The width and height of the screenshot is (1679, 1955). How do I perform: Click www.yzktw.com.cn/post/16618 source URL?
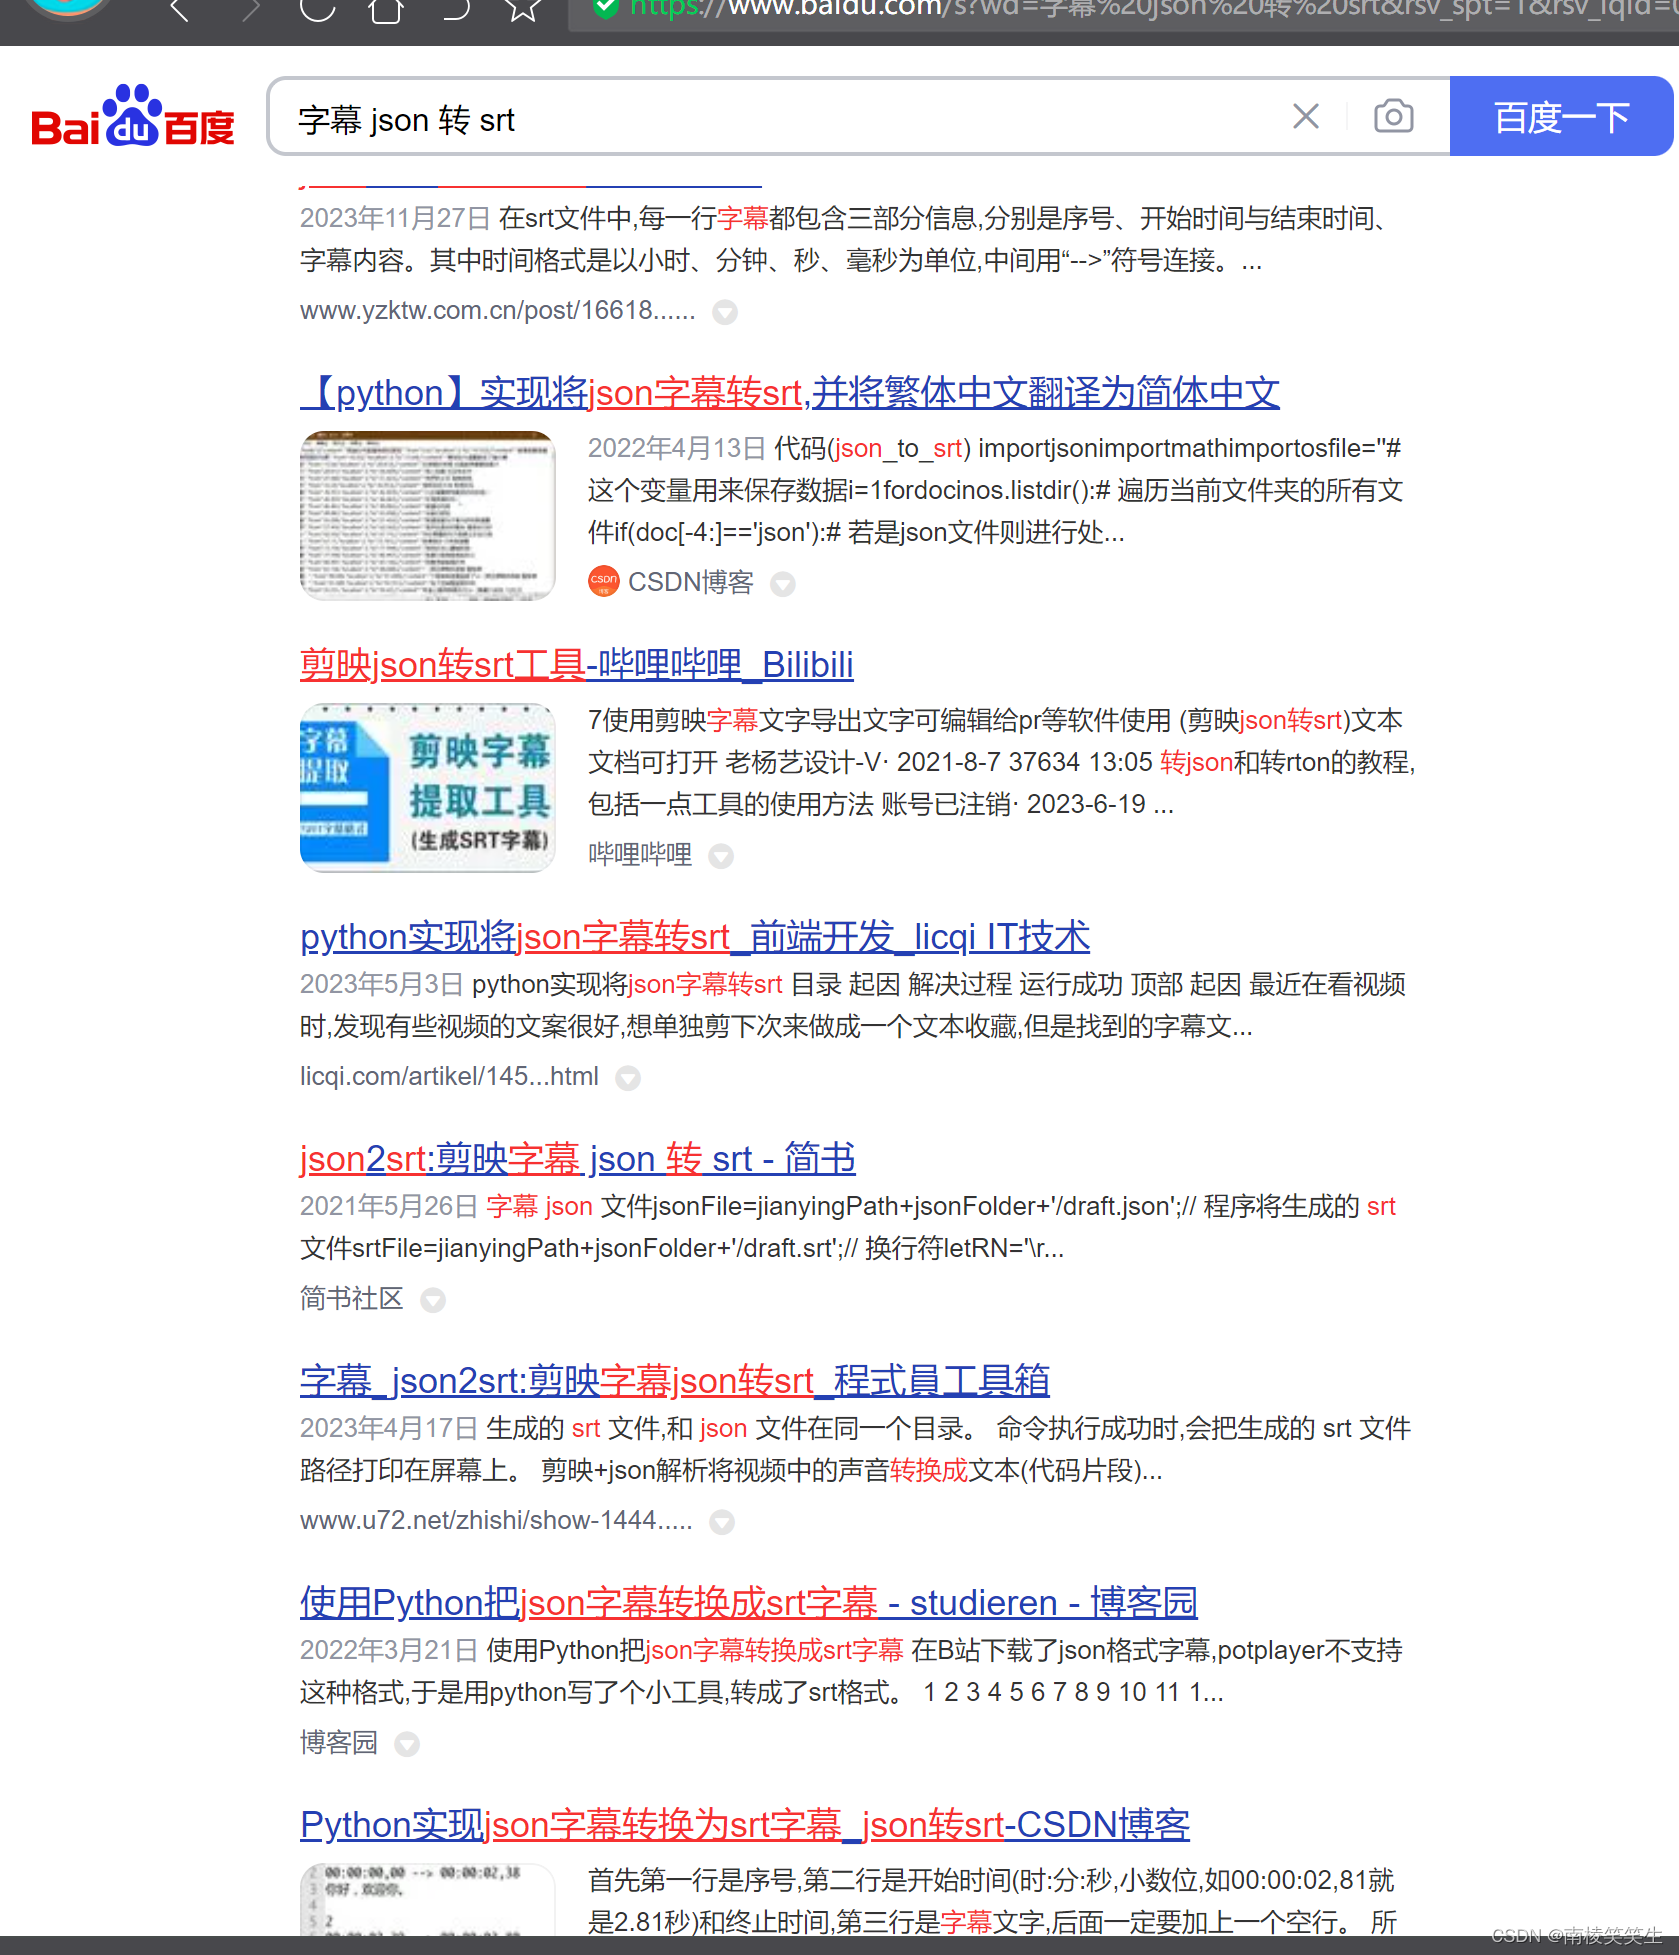tap(497, 311)
